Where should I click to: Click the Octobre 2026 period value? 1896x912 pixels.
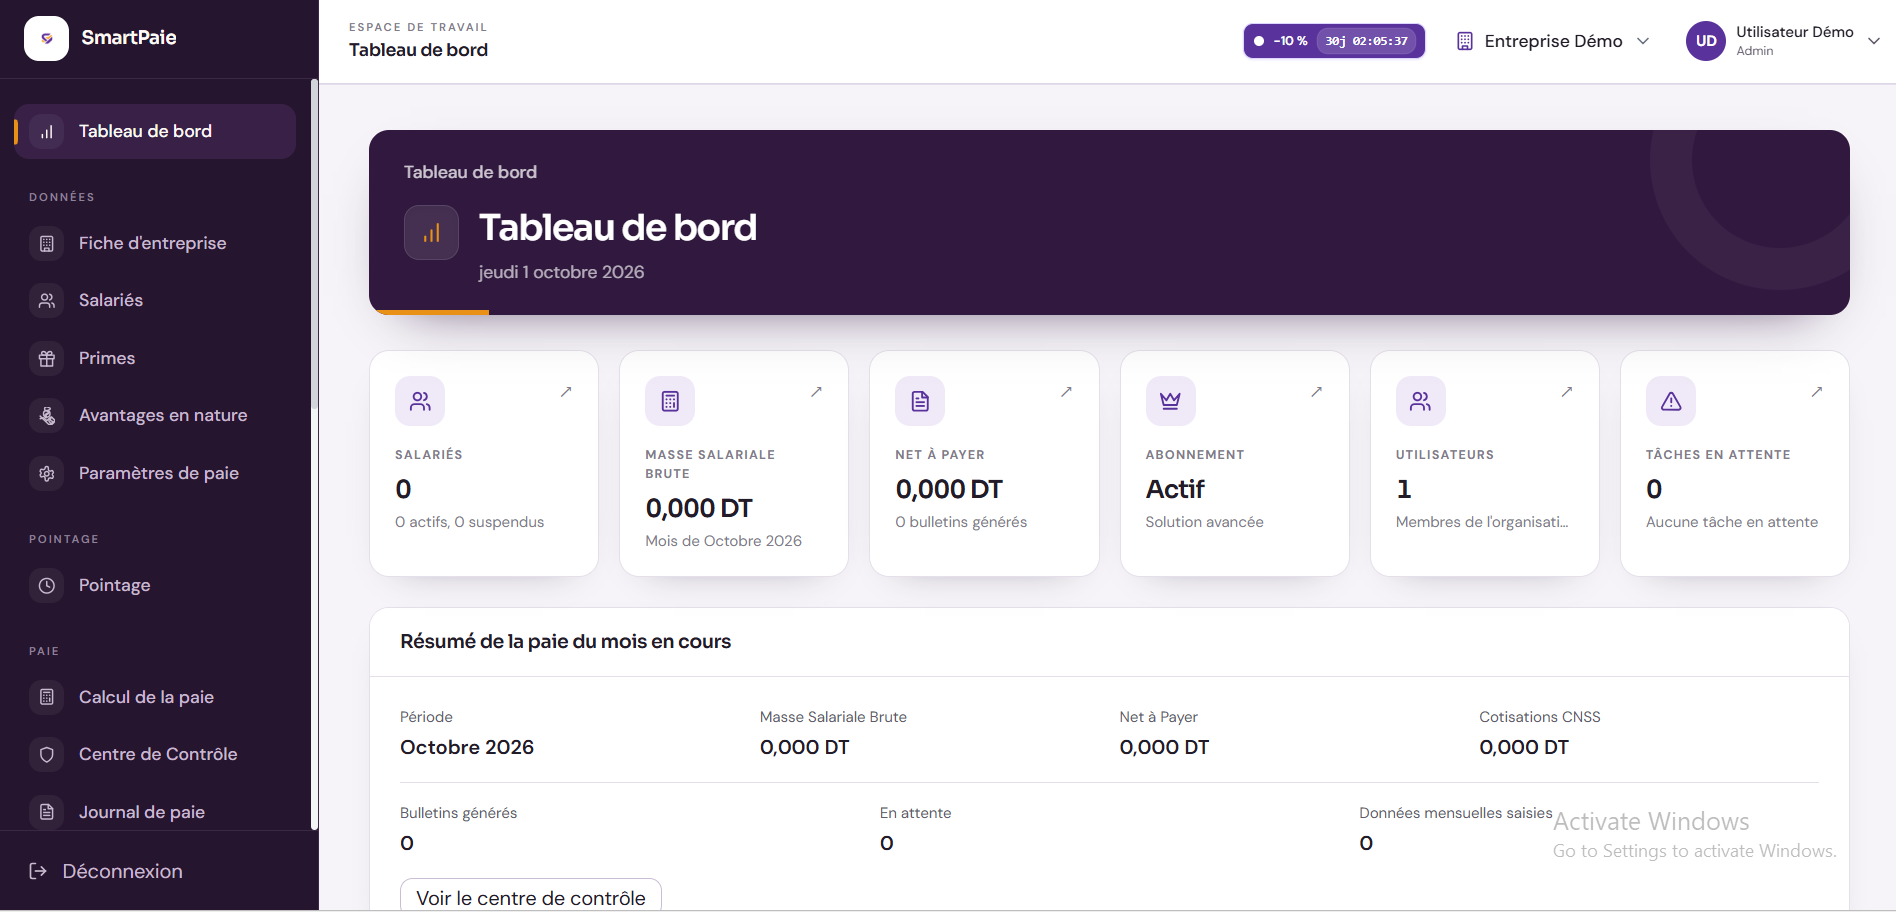[467, 747]
